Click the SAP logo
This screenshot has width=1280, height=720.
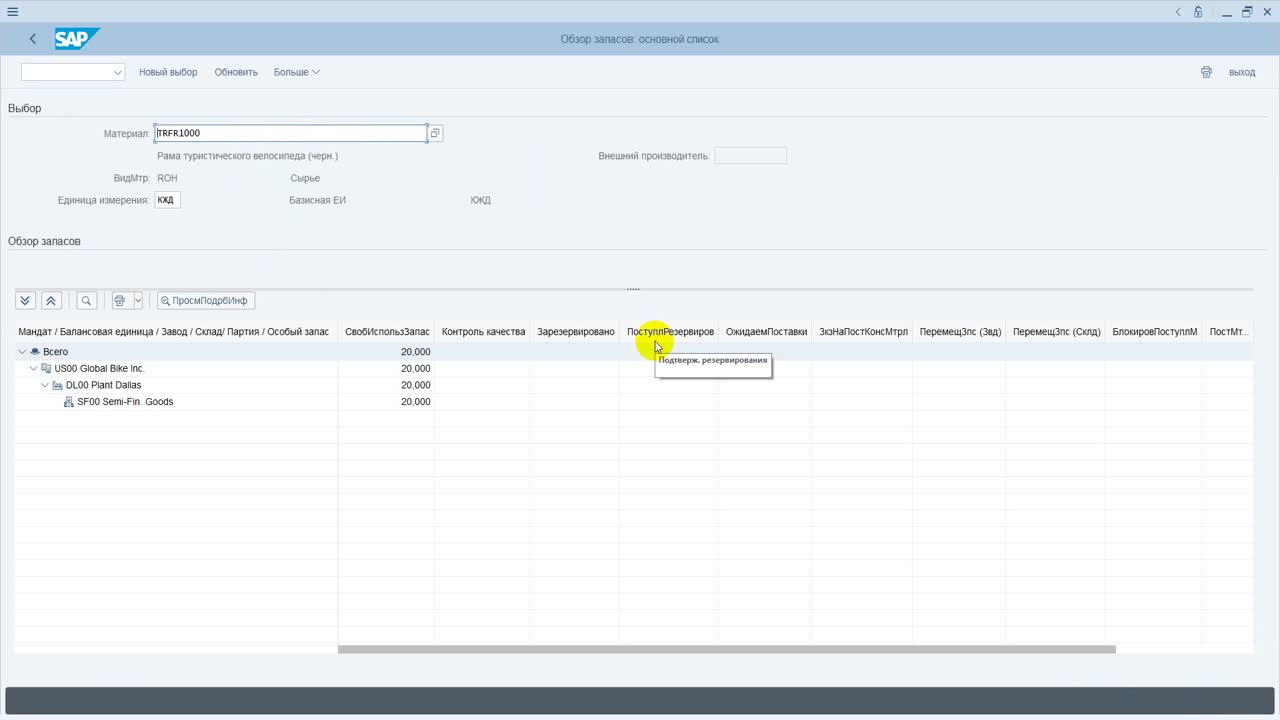point(77,39)
